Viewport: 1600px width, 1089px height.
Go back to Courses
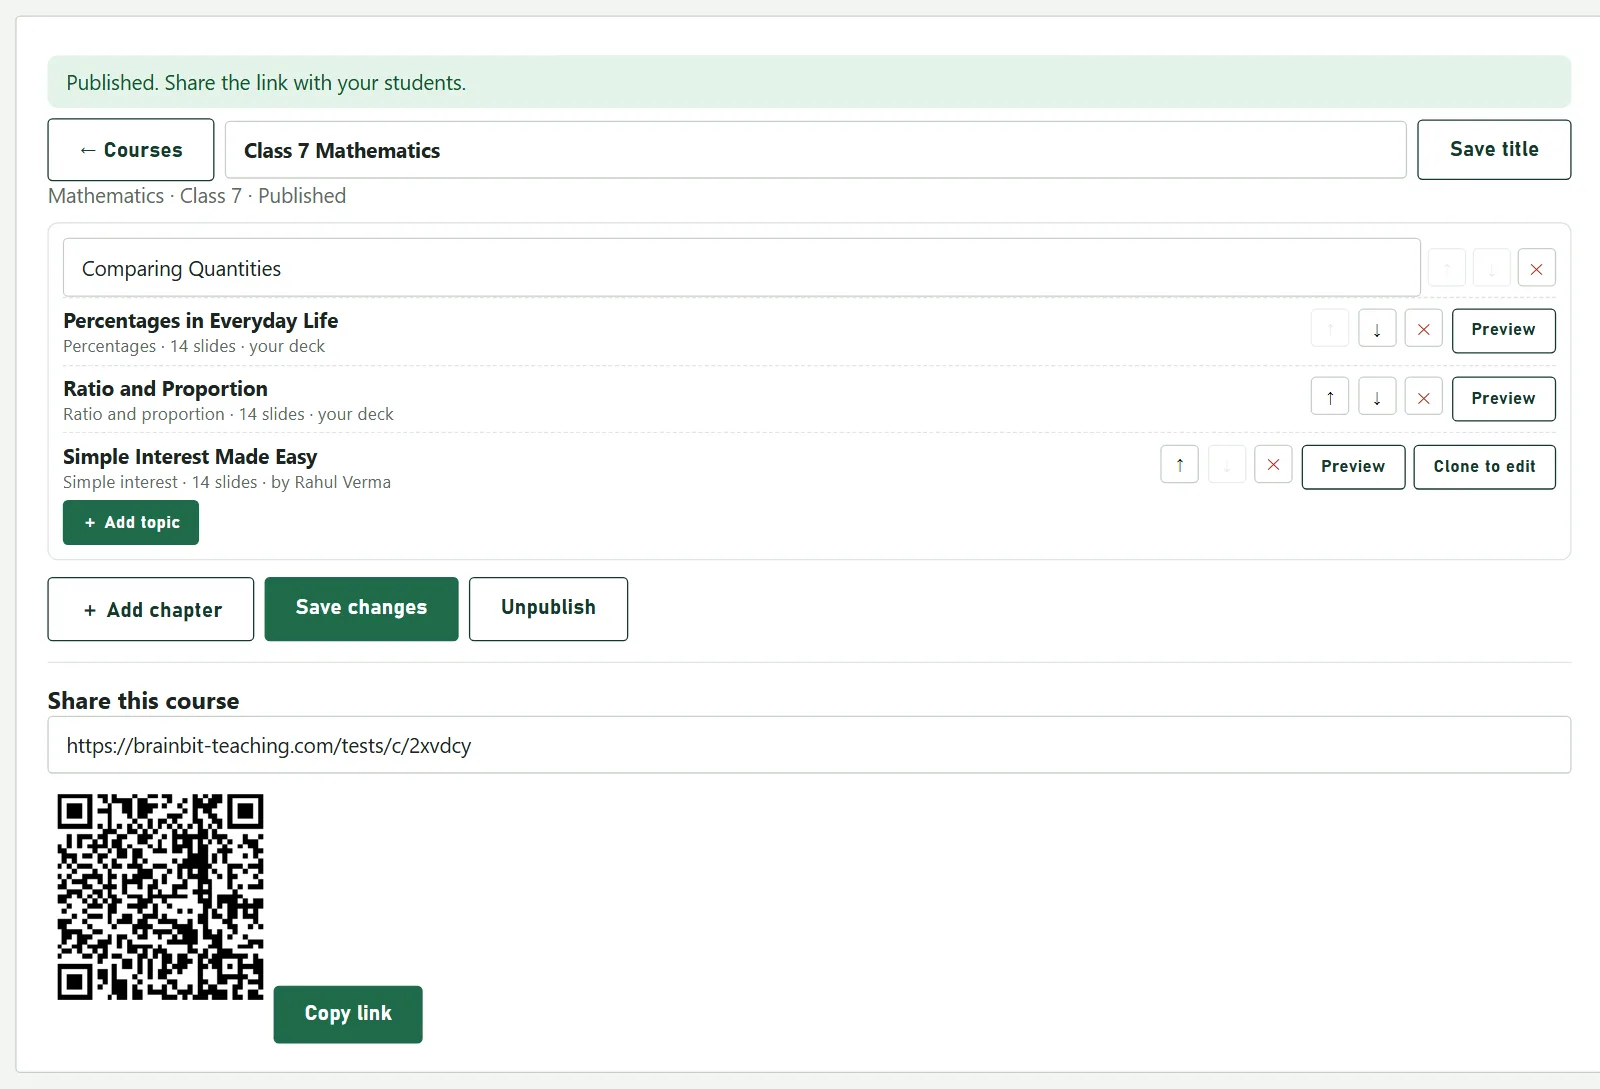131,150
